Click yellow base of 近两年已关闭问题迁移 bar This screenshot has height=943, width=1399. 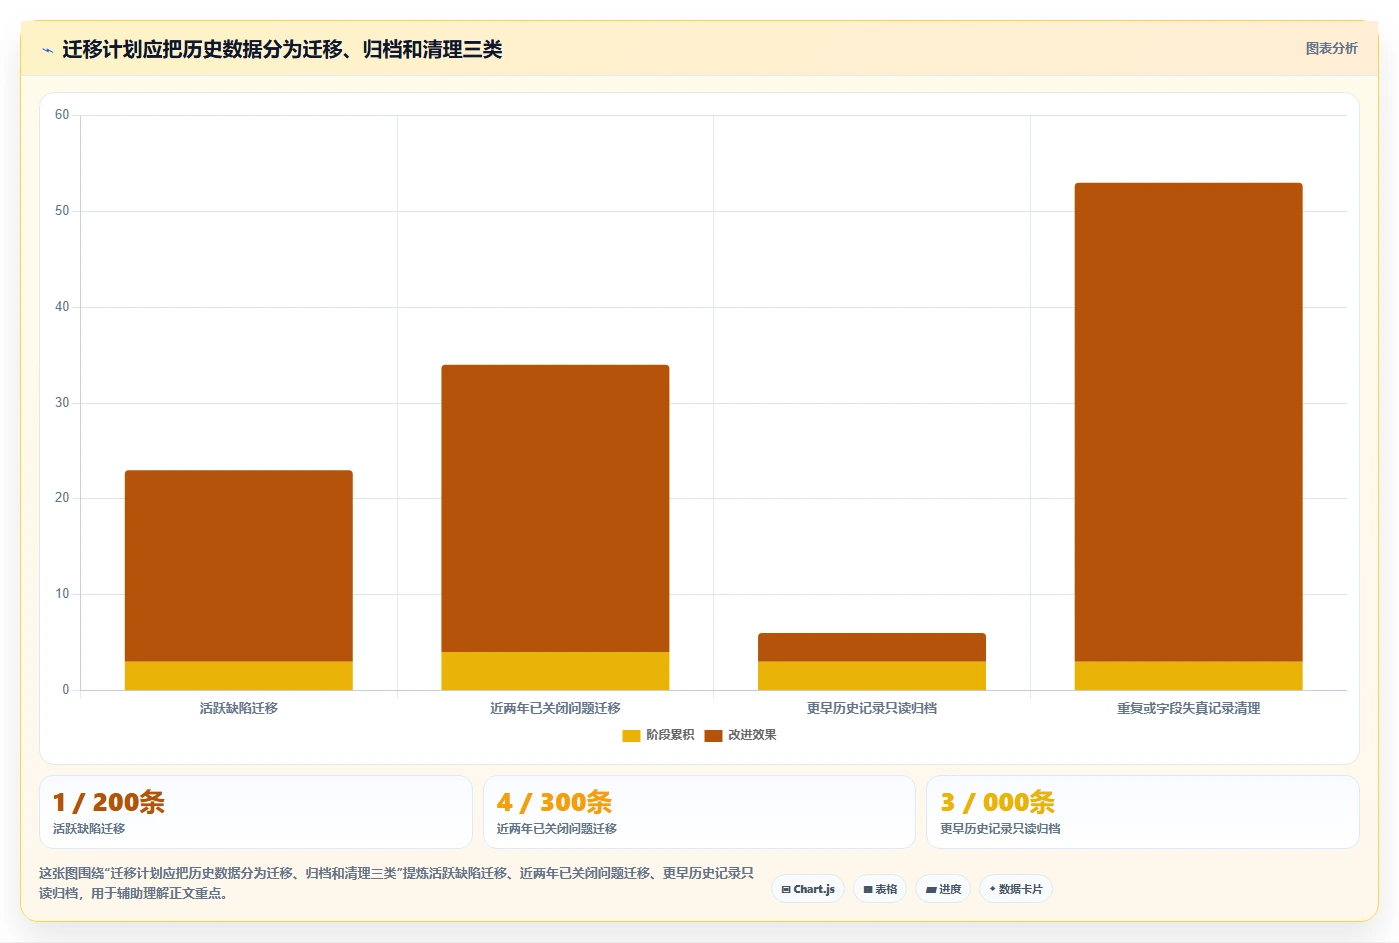click(555, 671)
